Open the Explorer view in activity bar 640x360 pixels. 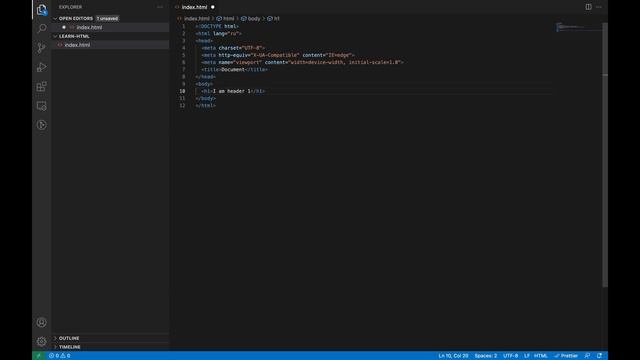click(x=42, y=9)
